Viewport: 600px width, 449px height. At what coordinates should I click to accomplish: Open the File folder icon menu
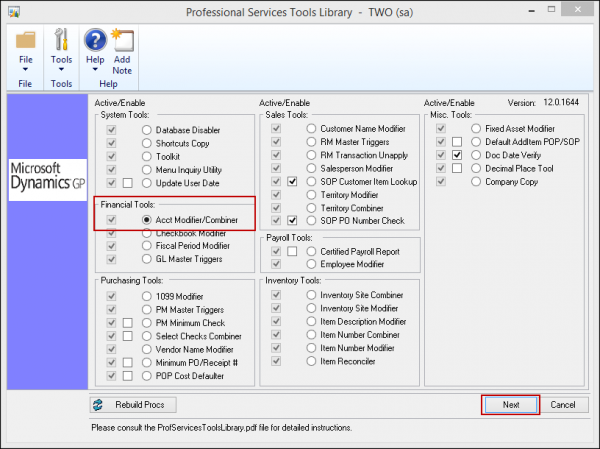[x=26, y=40]
